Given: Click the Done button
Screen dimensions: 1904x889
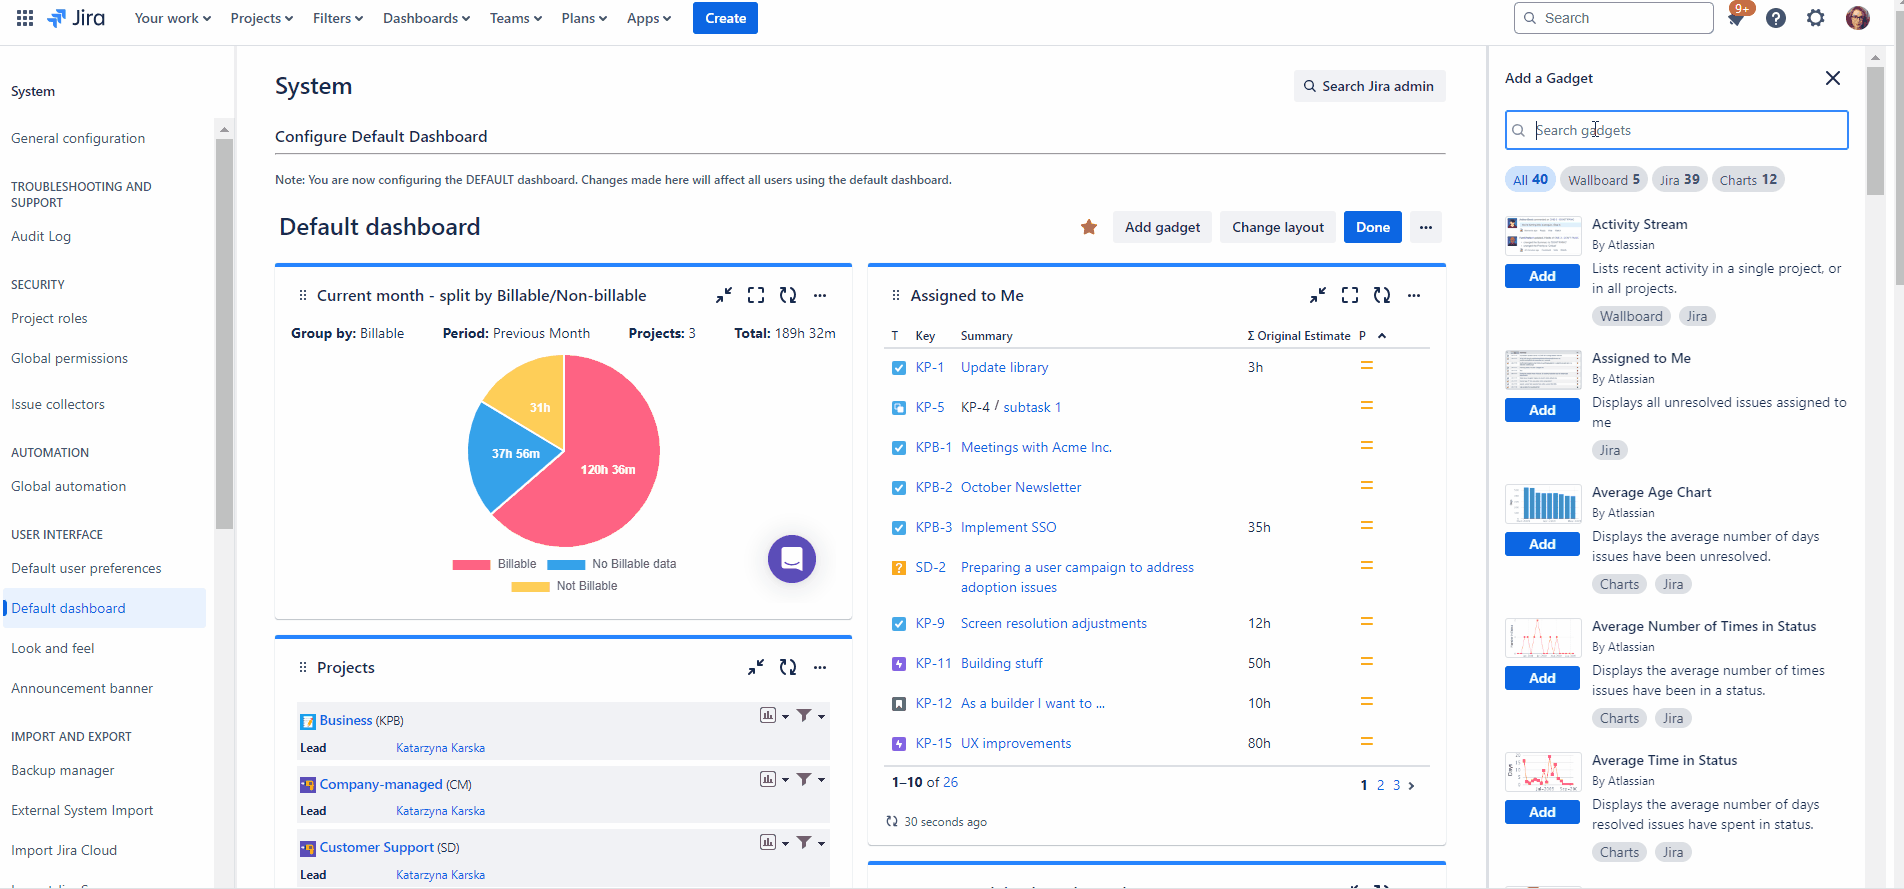Looking at the screenshot, I should [1372, 227].
